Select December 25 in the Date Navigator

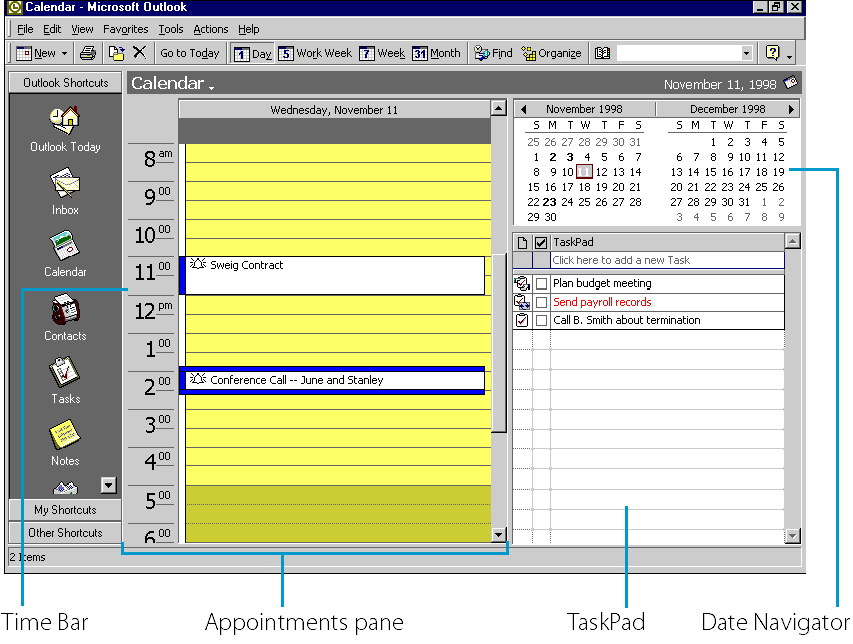click(762, 188)
